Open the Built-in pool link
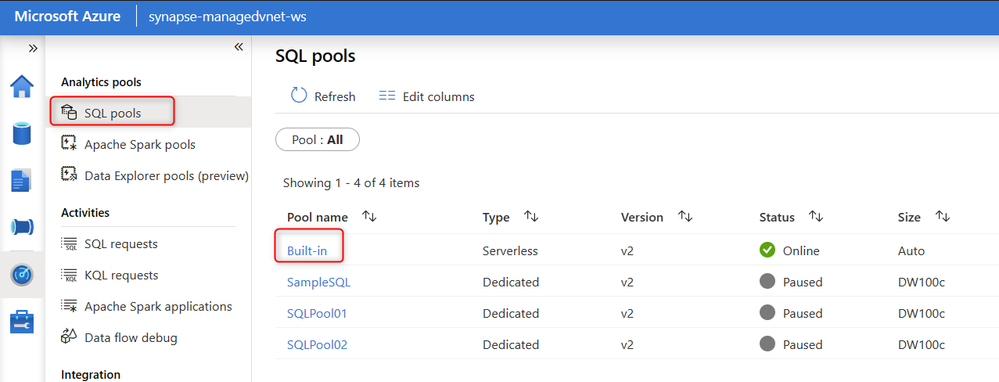 pyautogui.click(x=307, y=251)
